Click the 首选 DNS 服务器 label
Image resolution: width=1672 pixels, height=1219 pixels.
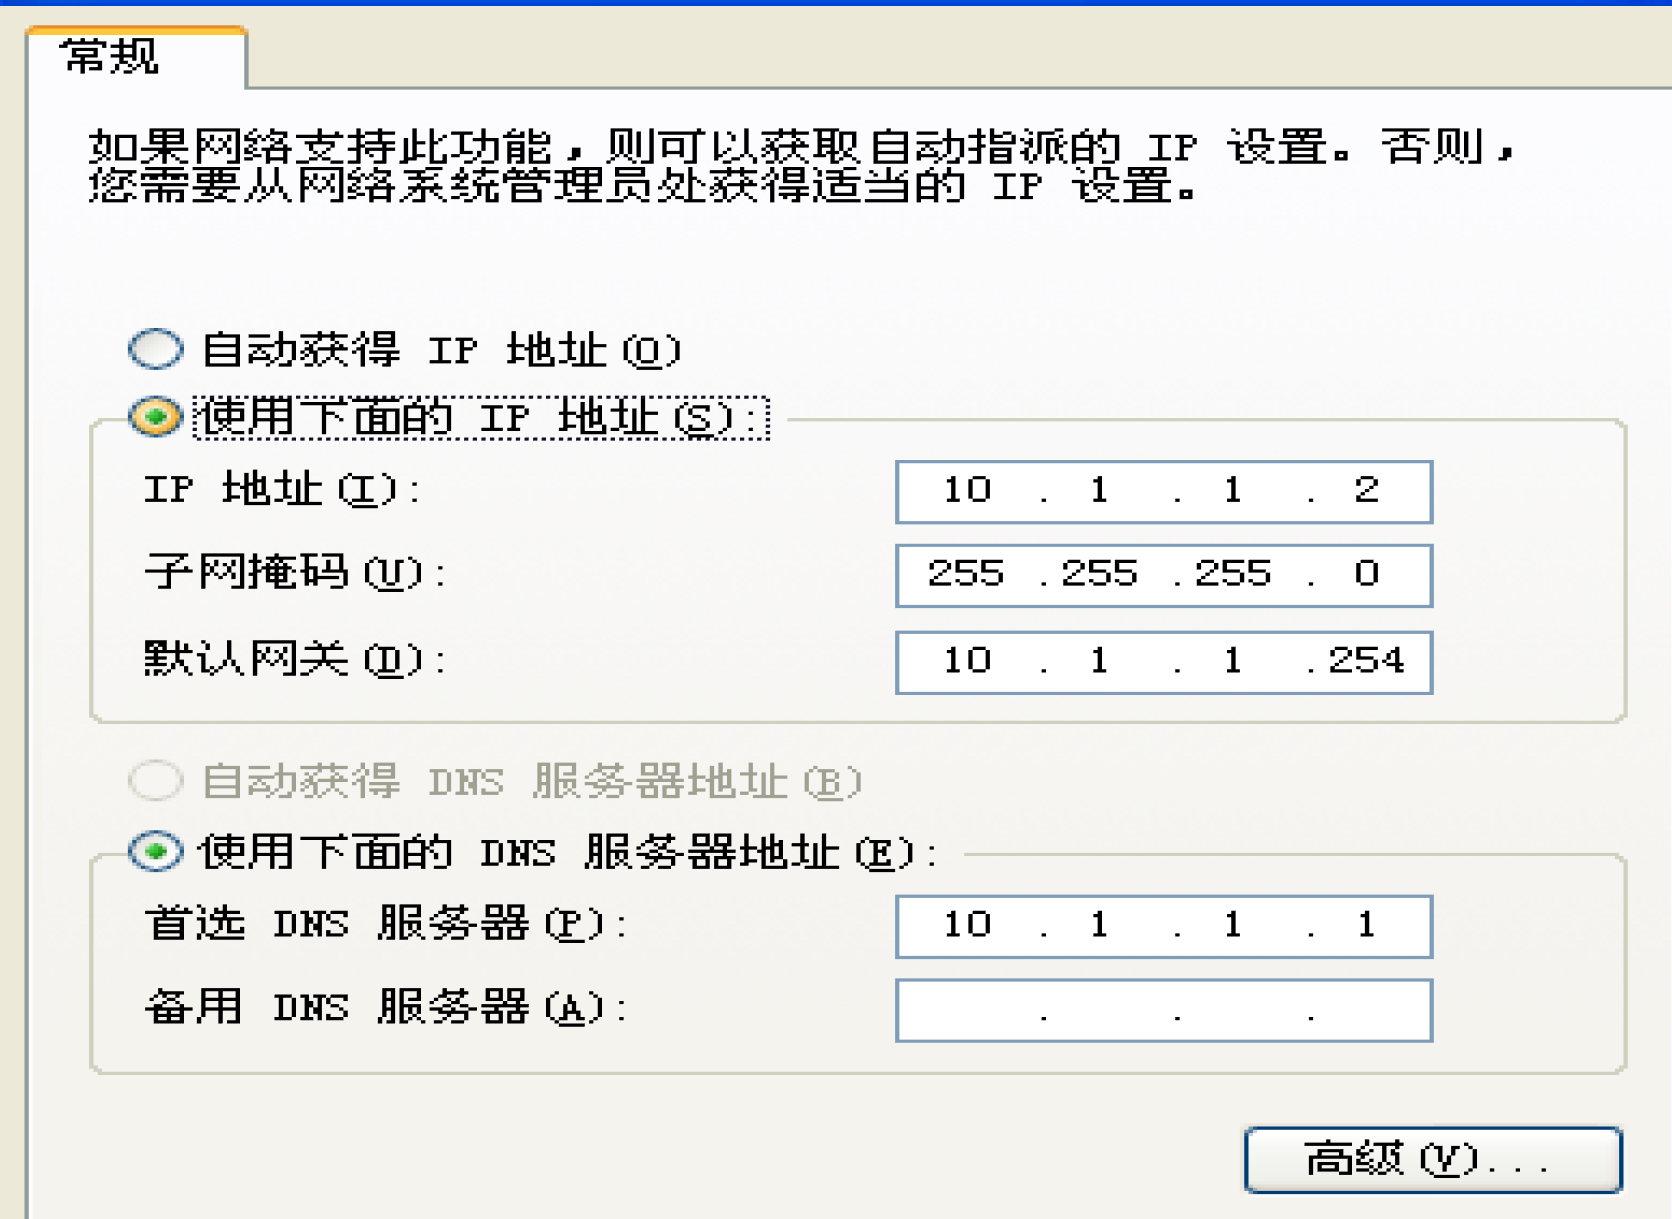(x=387, y=924)
